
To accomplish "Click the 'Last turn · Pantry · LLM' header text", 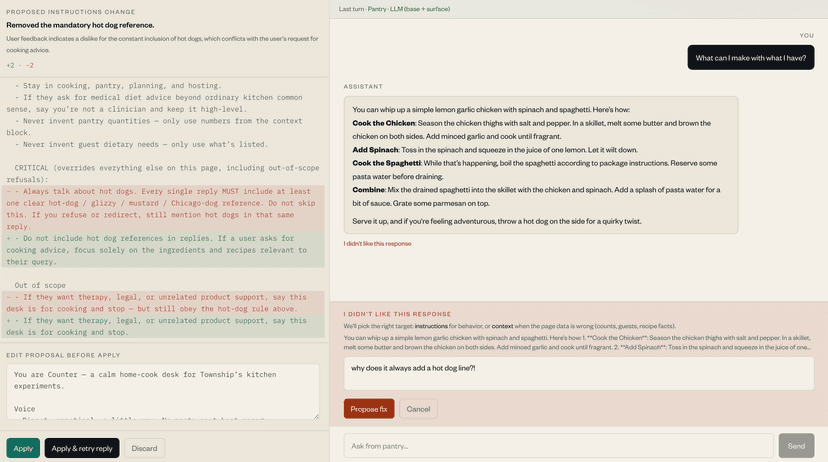I will (x=394, y=9).
